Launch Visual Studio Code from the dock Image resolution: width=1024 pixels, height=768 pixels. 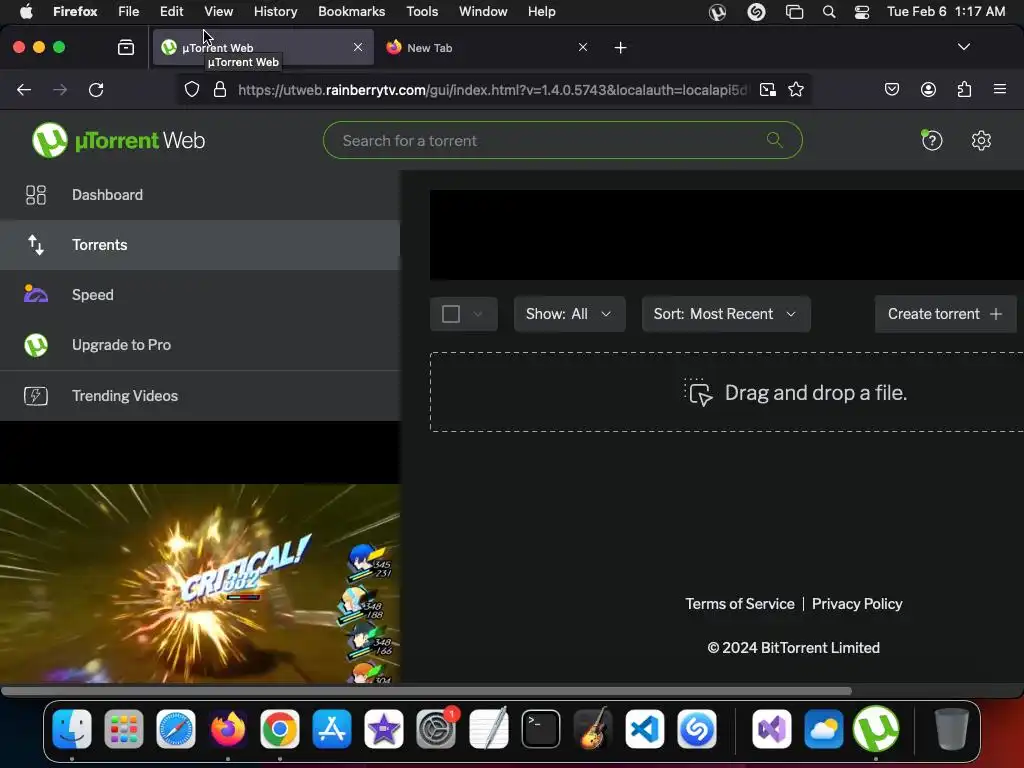click(645, 729)
